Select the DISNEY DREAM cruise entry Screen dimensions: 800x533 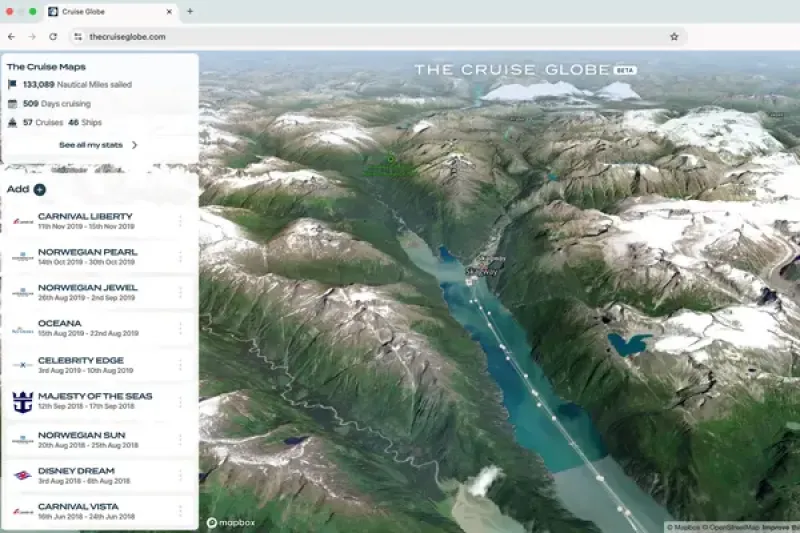pyautogui.click(x=100, y=475)
